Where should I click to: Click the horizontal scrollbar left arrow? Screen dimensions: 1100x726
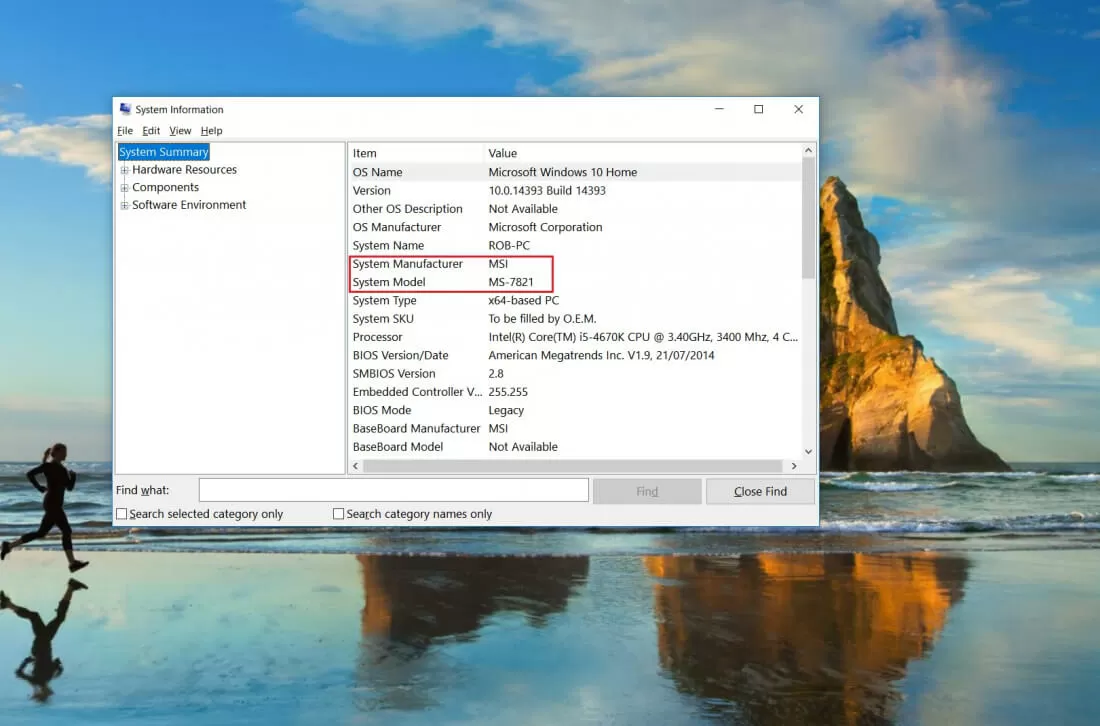tap(356, 466)
